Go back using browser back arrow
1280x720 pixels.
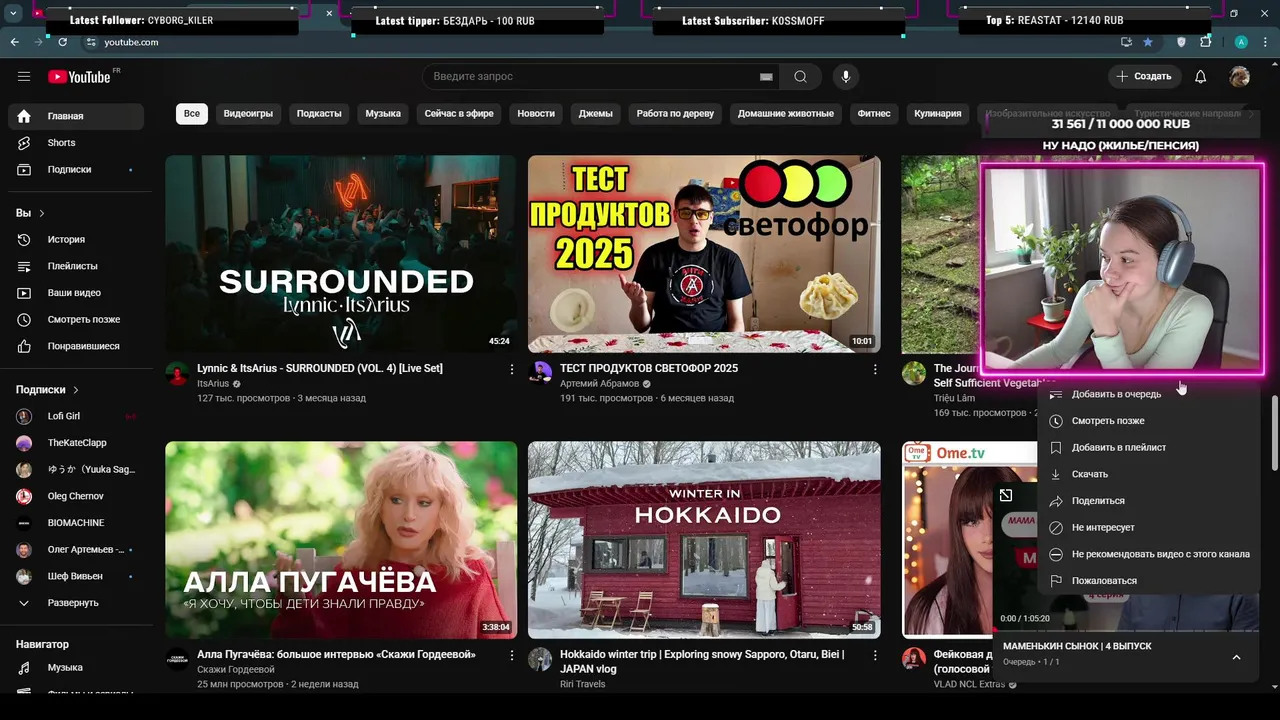(x=15, y=42)
